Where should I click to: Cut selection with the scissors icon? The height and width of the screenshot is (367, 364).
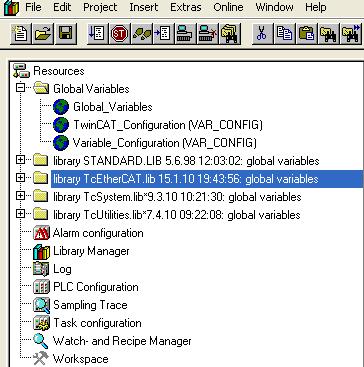click(262, 34)
